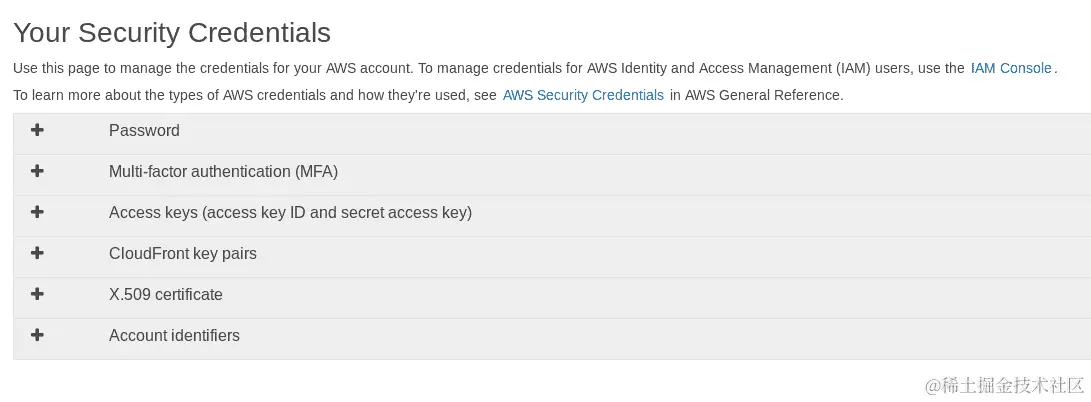Open the Account identifiers row title
The width and height of the screenshot is (1091, 402).
click(174, 336)
